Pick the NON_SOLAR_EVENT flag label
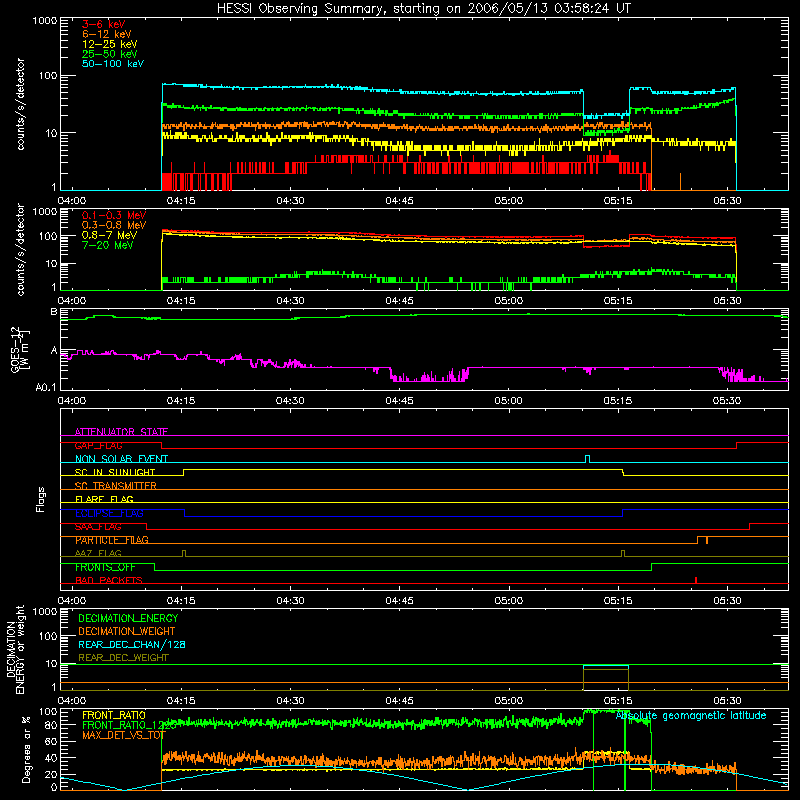 click(121, 459)
